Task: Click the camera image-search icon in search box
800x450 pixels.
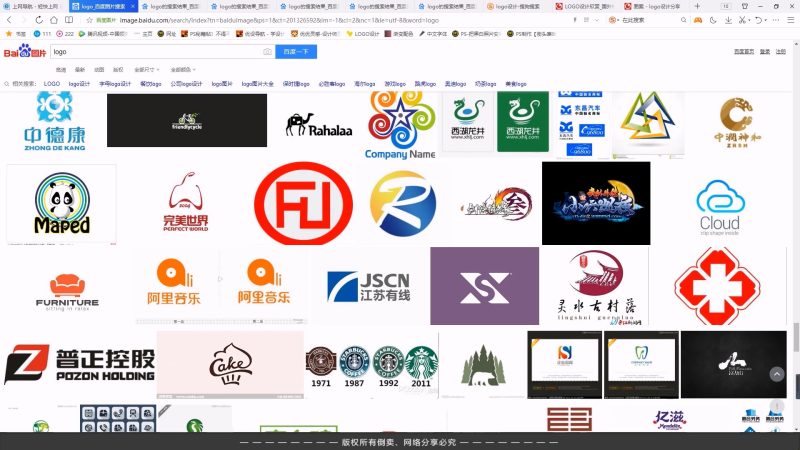Action: coord(267,52)
